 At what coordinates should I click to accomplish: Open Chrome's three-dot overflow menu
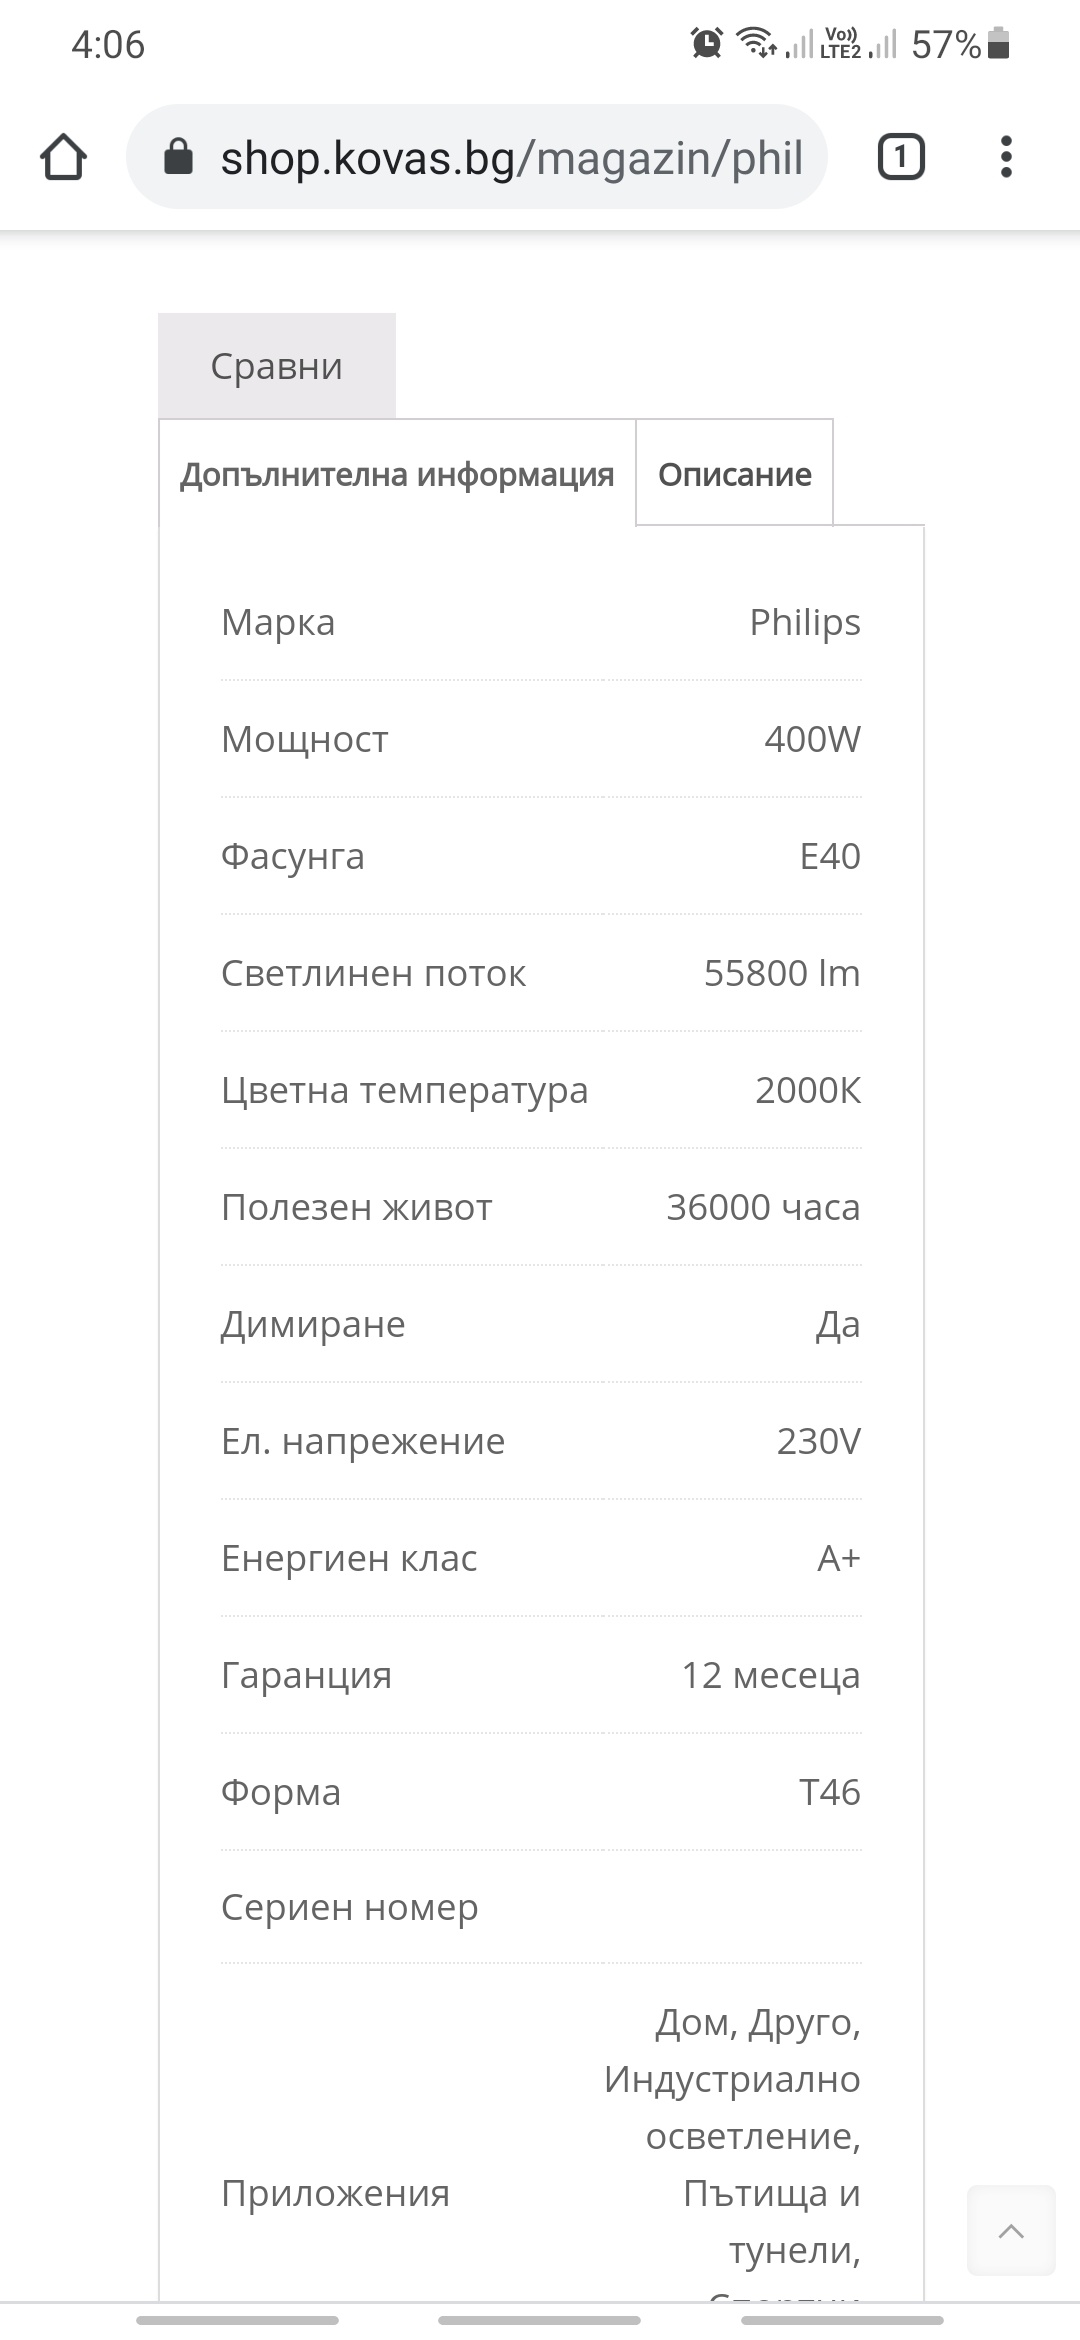[x=1006, y=157]
